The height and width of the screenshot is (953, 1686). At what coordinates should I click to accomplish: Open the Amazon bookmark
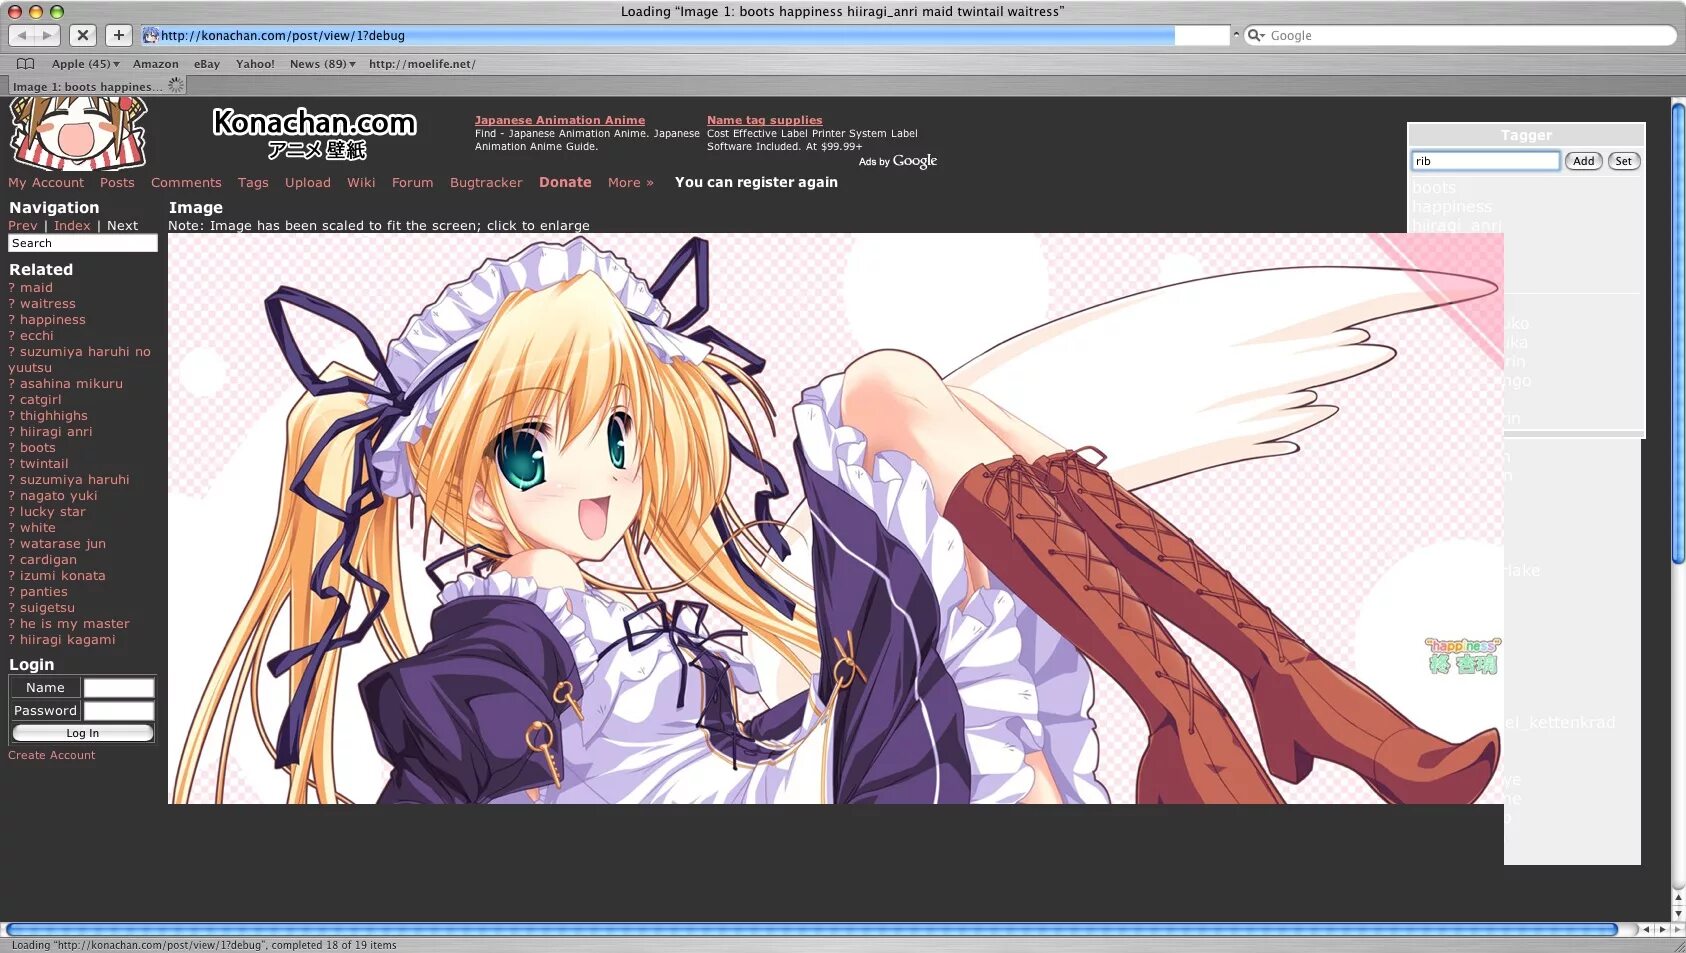(x=156, y=64)
